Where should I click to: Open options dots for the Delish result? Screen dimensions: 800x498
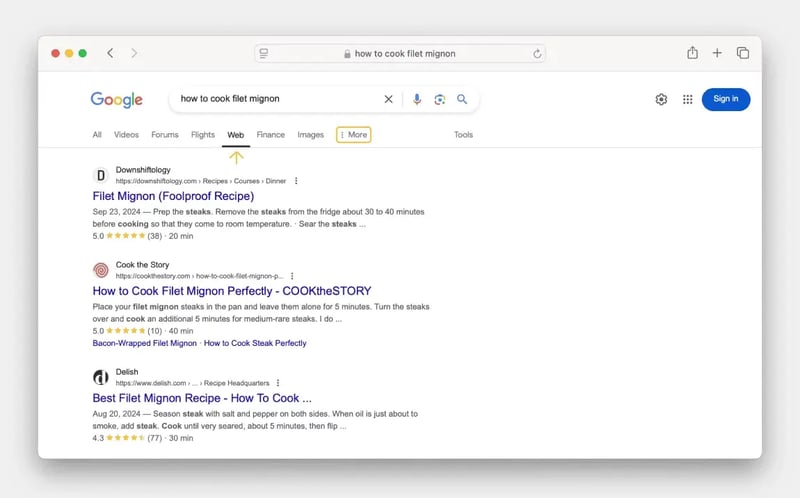(278, 383)
